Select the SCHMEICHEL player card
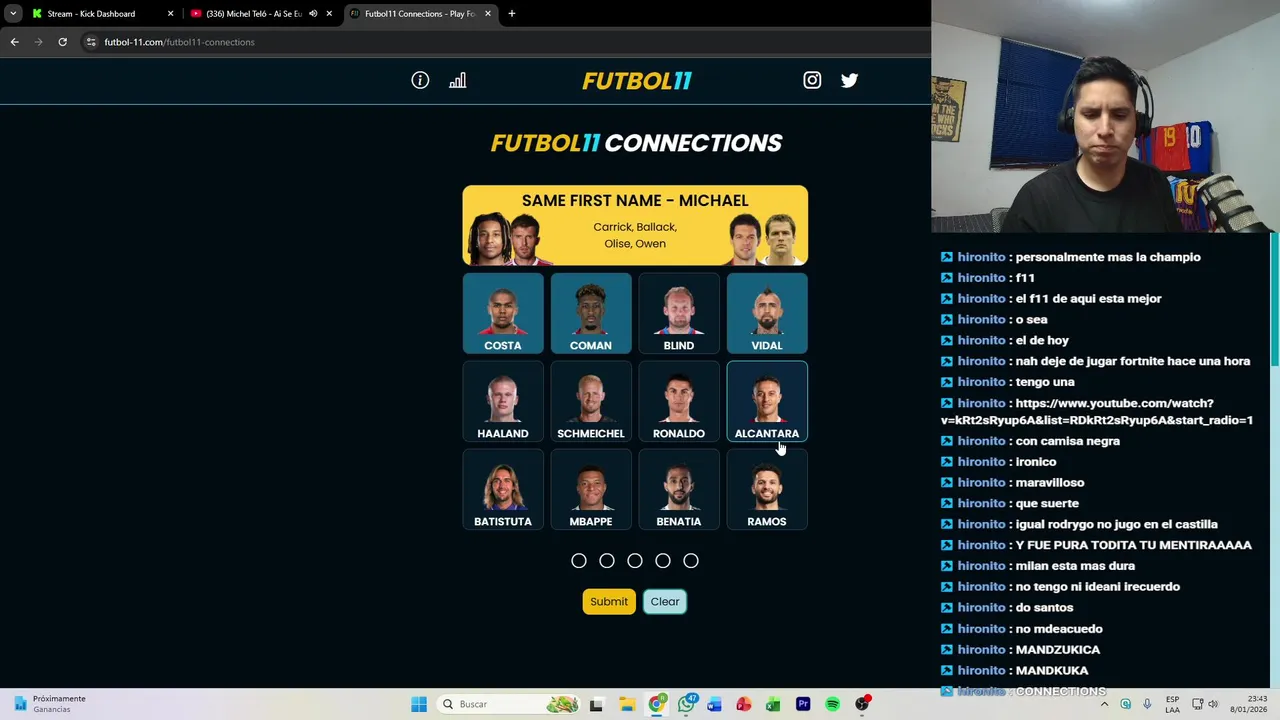 [x=591, y=401]
